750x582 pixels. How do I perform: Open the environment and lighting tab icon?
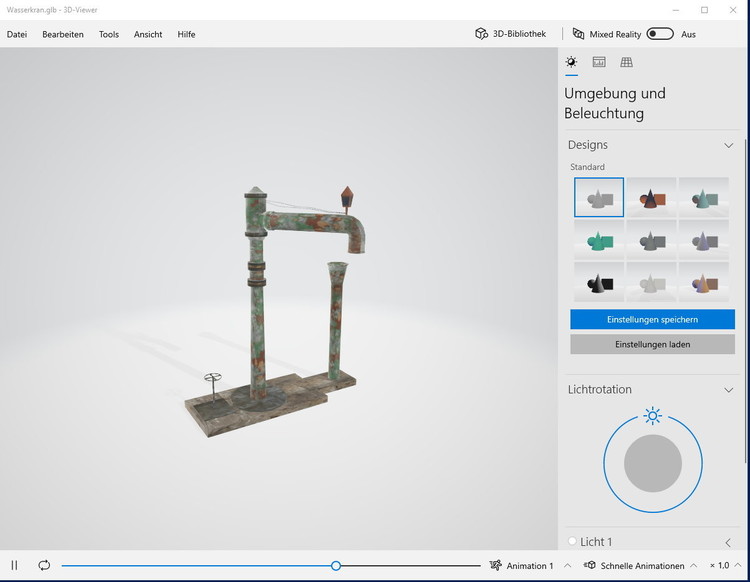click(571, 62)
